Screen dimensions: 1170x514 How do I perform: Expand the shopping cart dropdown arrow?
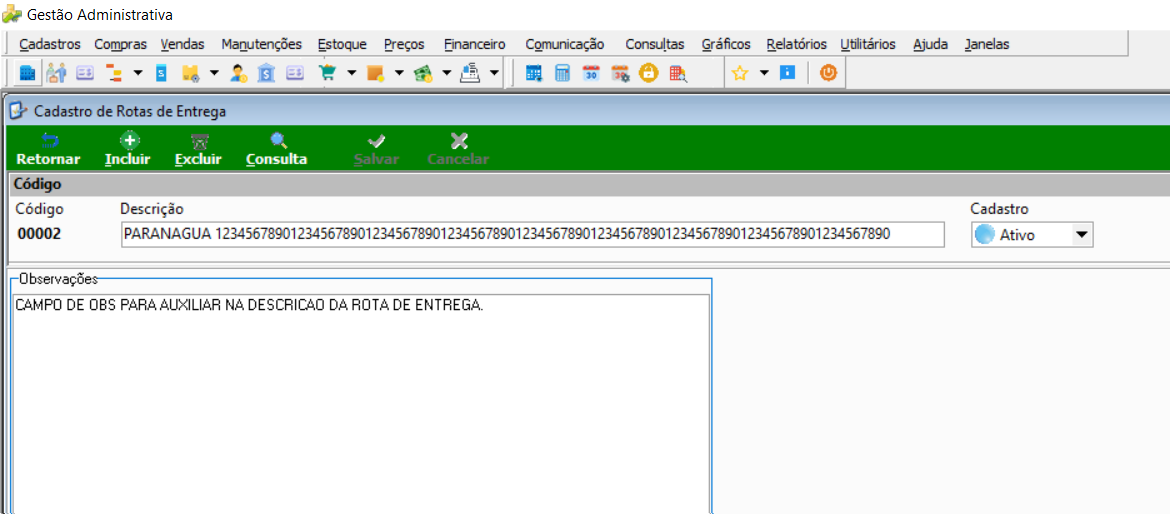[x=351, y=73]
